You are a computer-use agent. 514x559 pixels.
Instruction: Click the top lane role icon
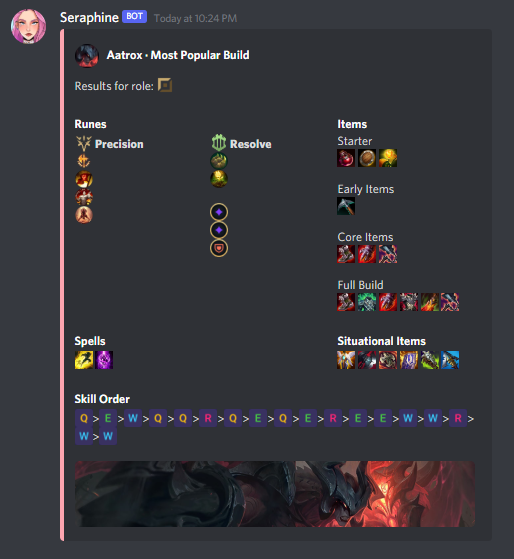click(x=165, y=85)
